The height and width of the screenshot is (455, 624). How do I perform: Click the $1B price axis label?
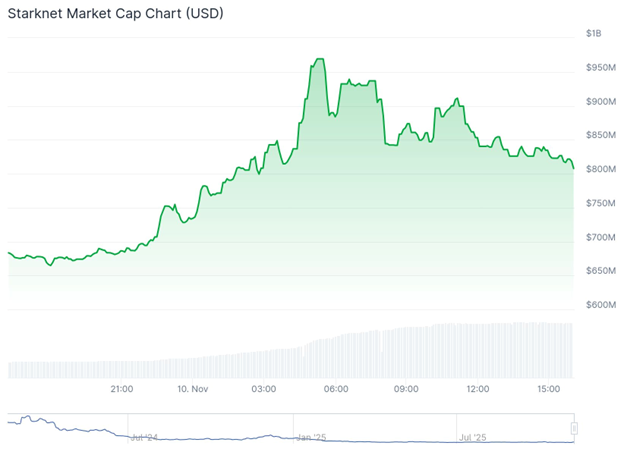click(x=594, y=34)
